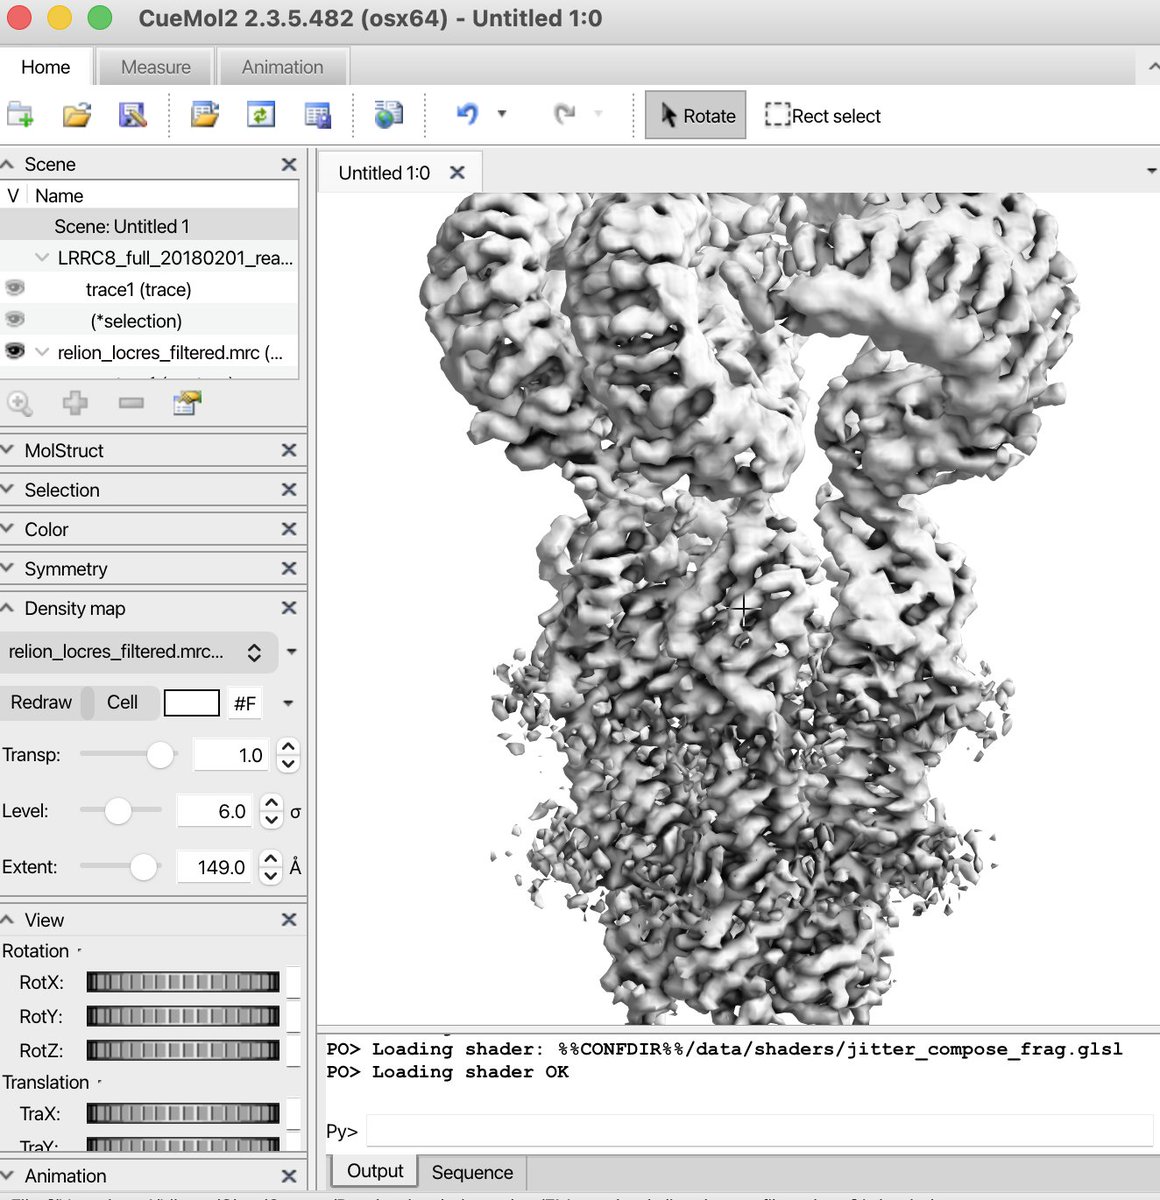
Task: Collapse the View panel
Action: pos(8,919)
